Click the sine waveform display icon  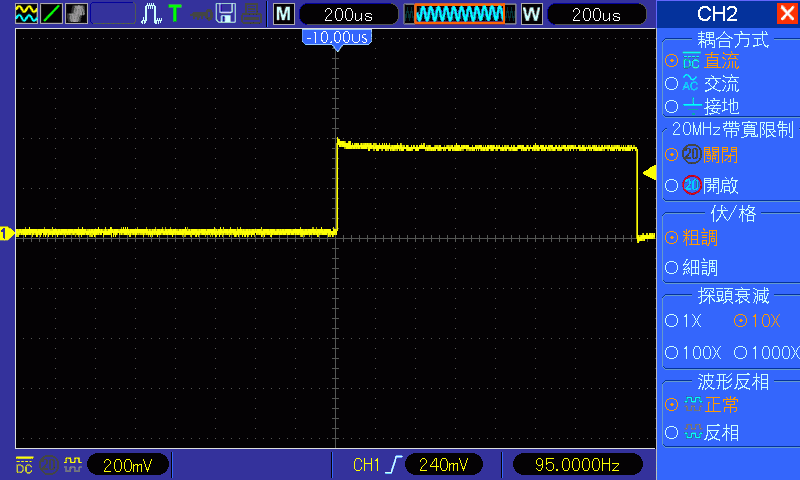click(x=26, y=14)
